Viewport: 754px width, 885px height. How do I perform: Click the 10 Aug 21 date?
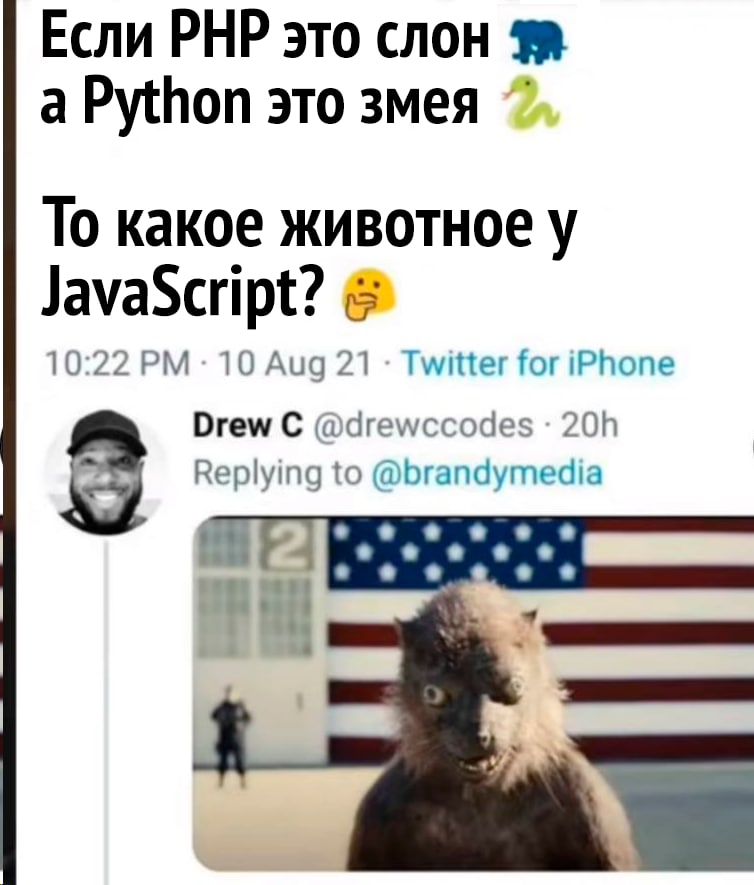(296, 365)
